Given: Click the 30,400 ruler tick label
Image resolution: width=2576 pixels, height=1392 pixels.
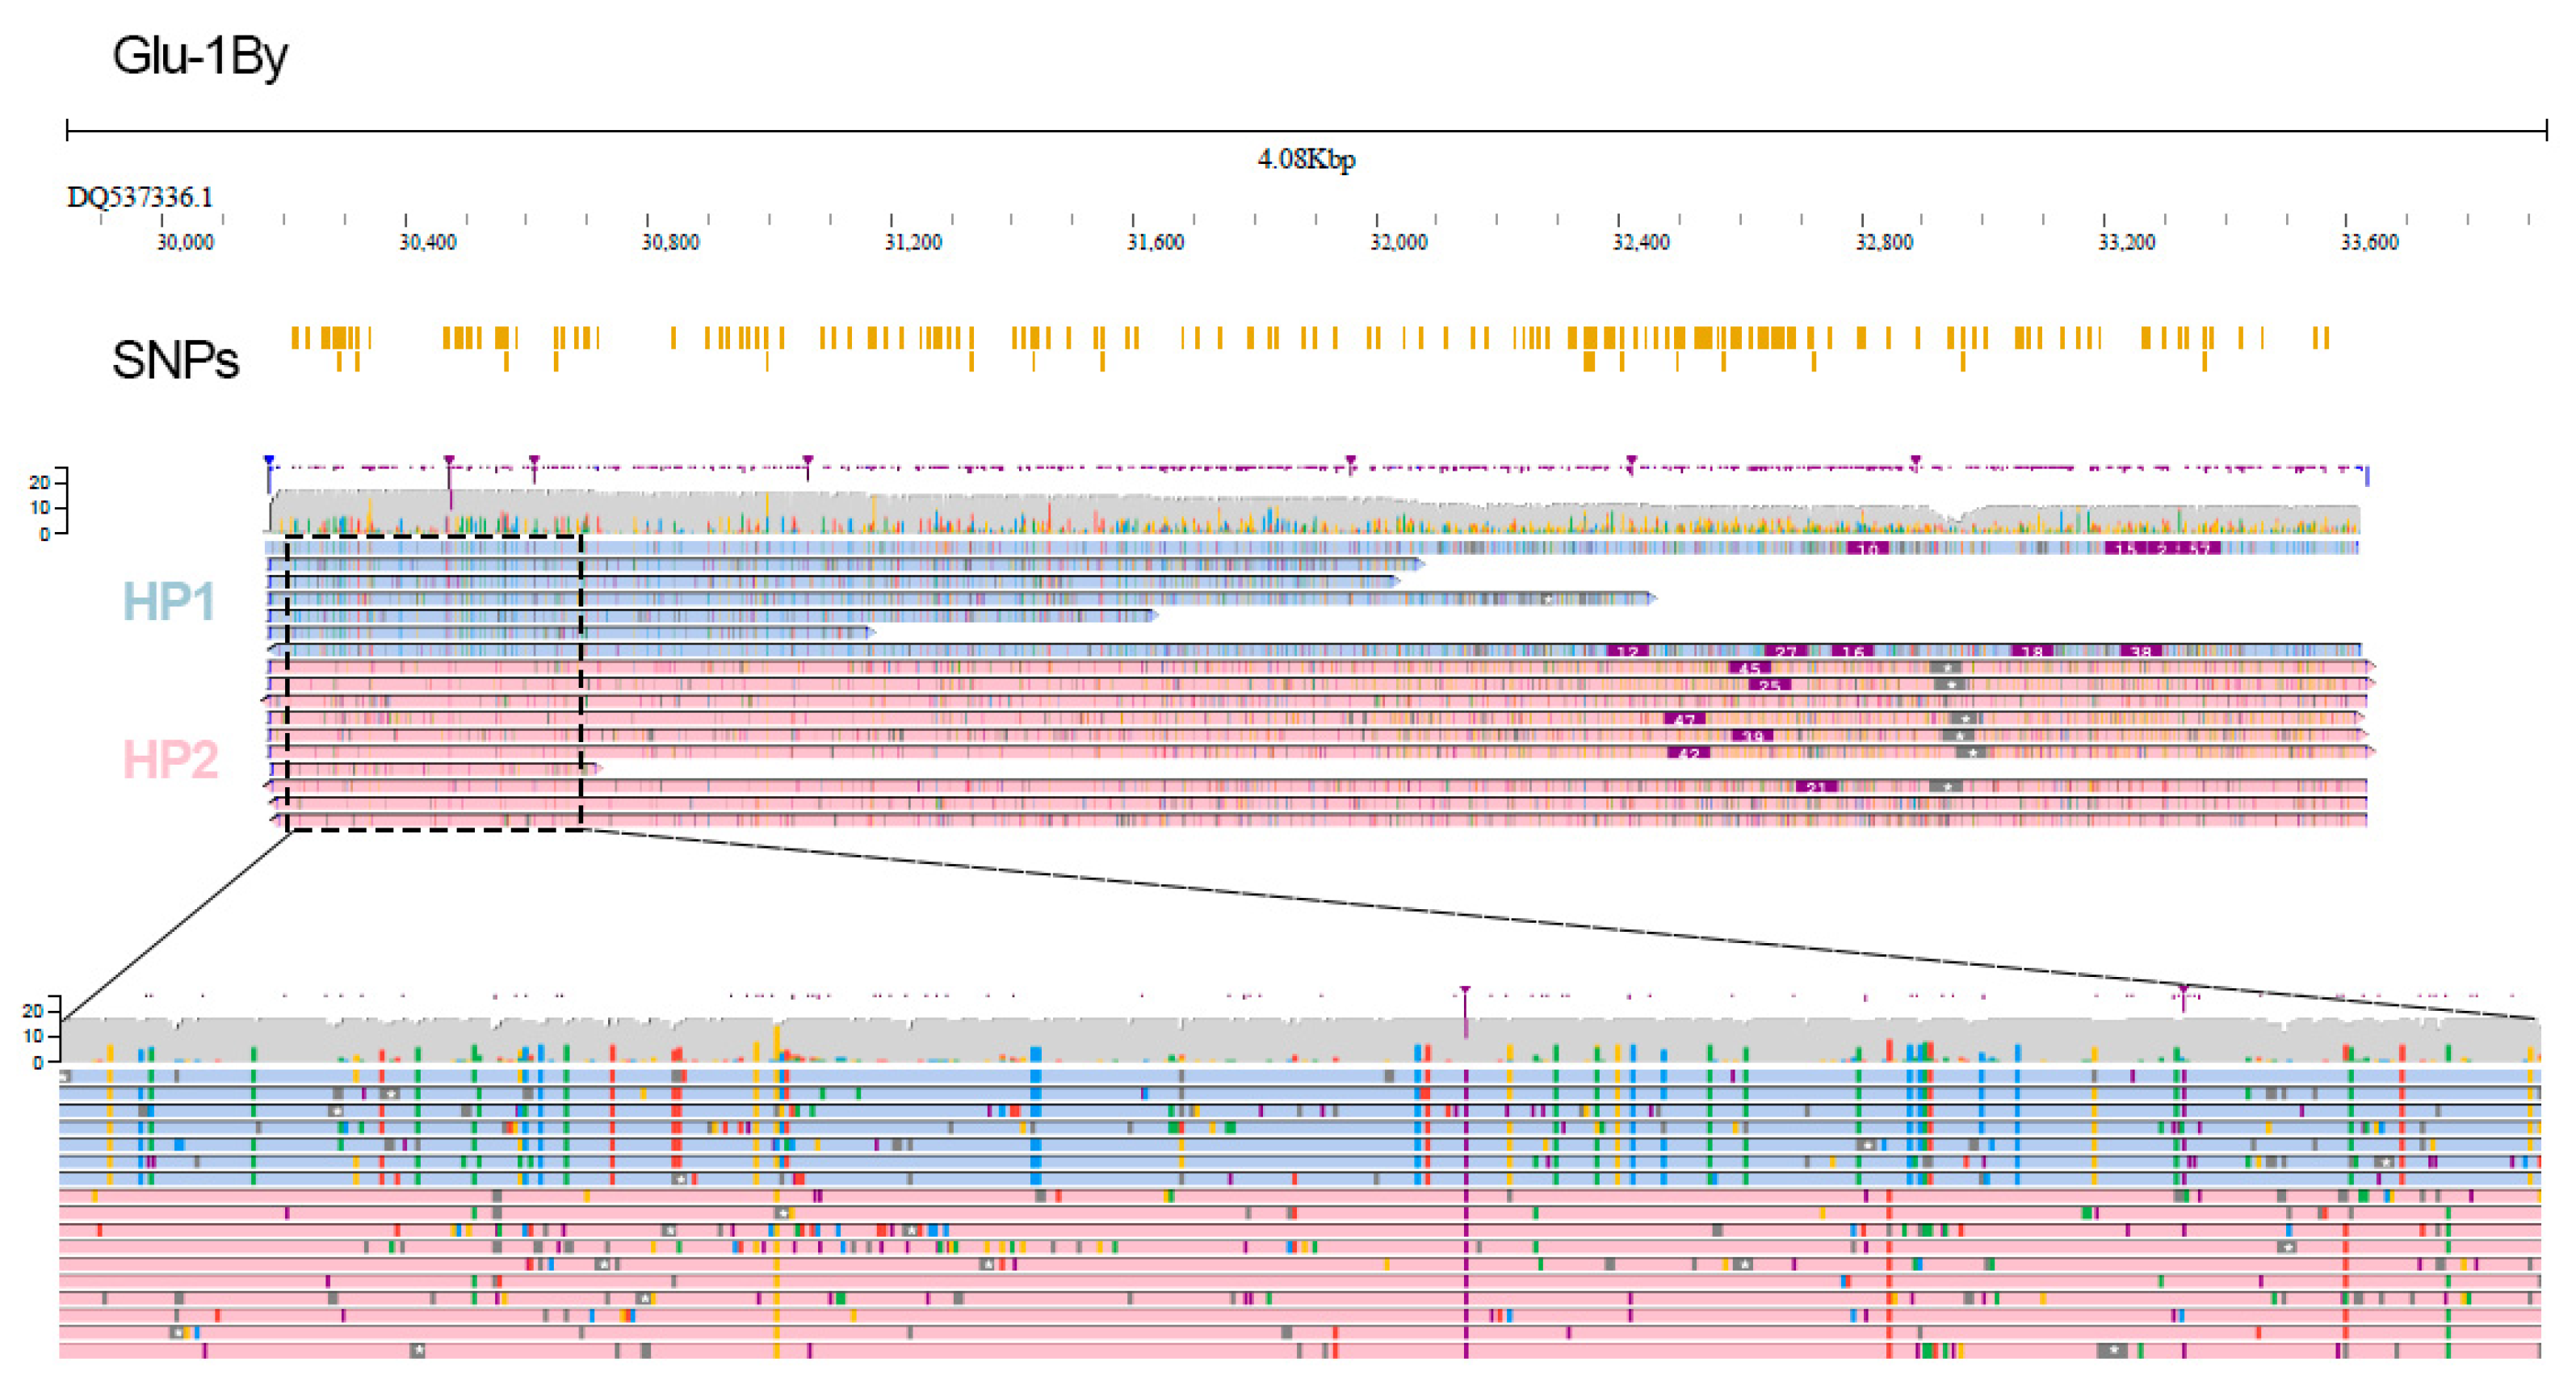Looking at the screenshot, I should (427, 243).
